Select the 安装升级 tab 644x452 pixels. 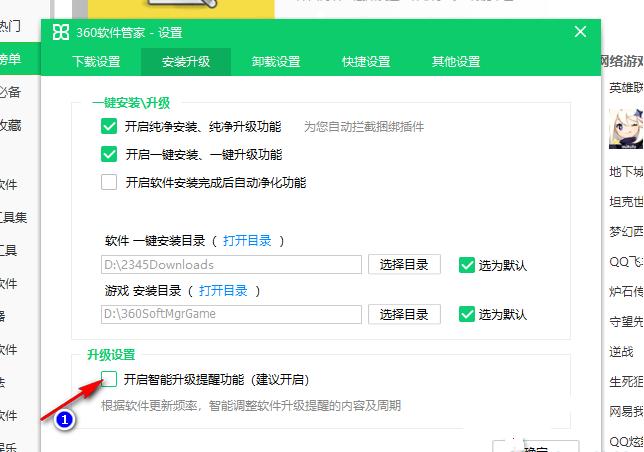[x=186, y=62]
